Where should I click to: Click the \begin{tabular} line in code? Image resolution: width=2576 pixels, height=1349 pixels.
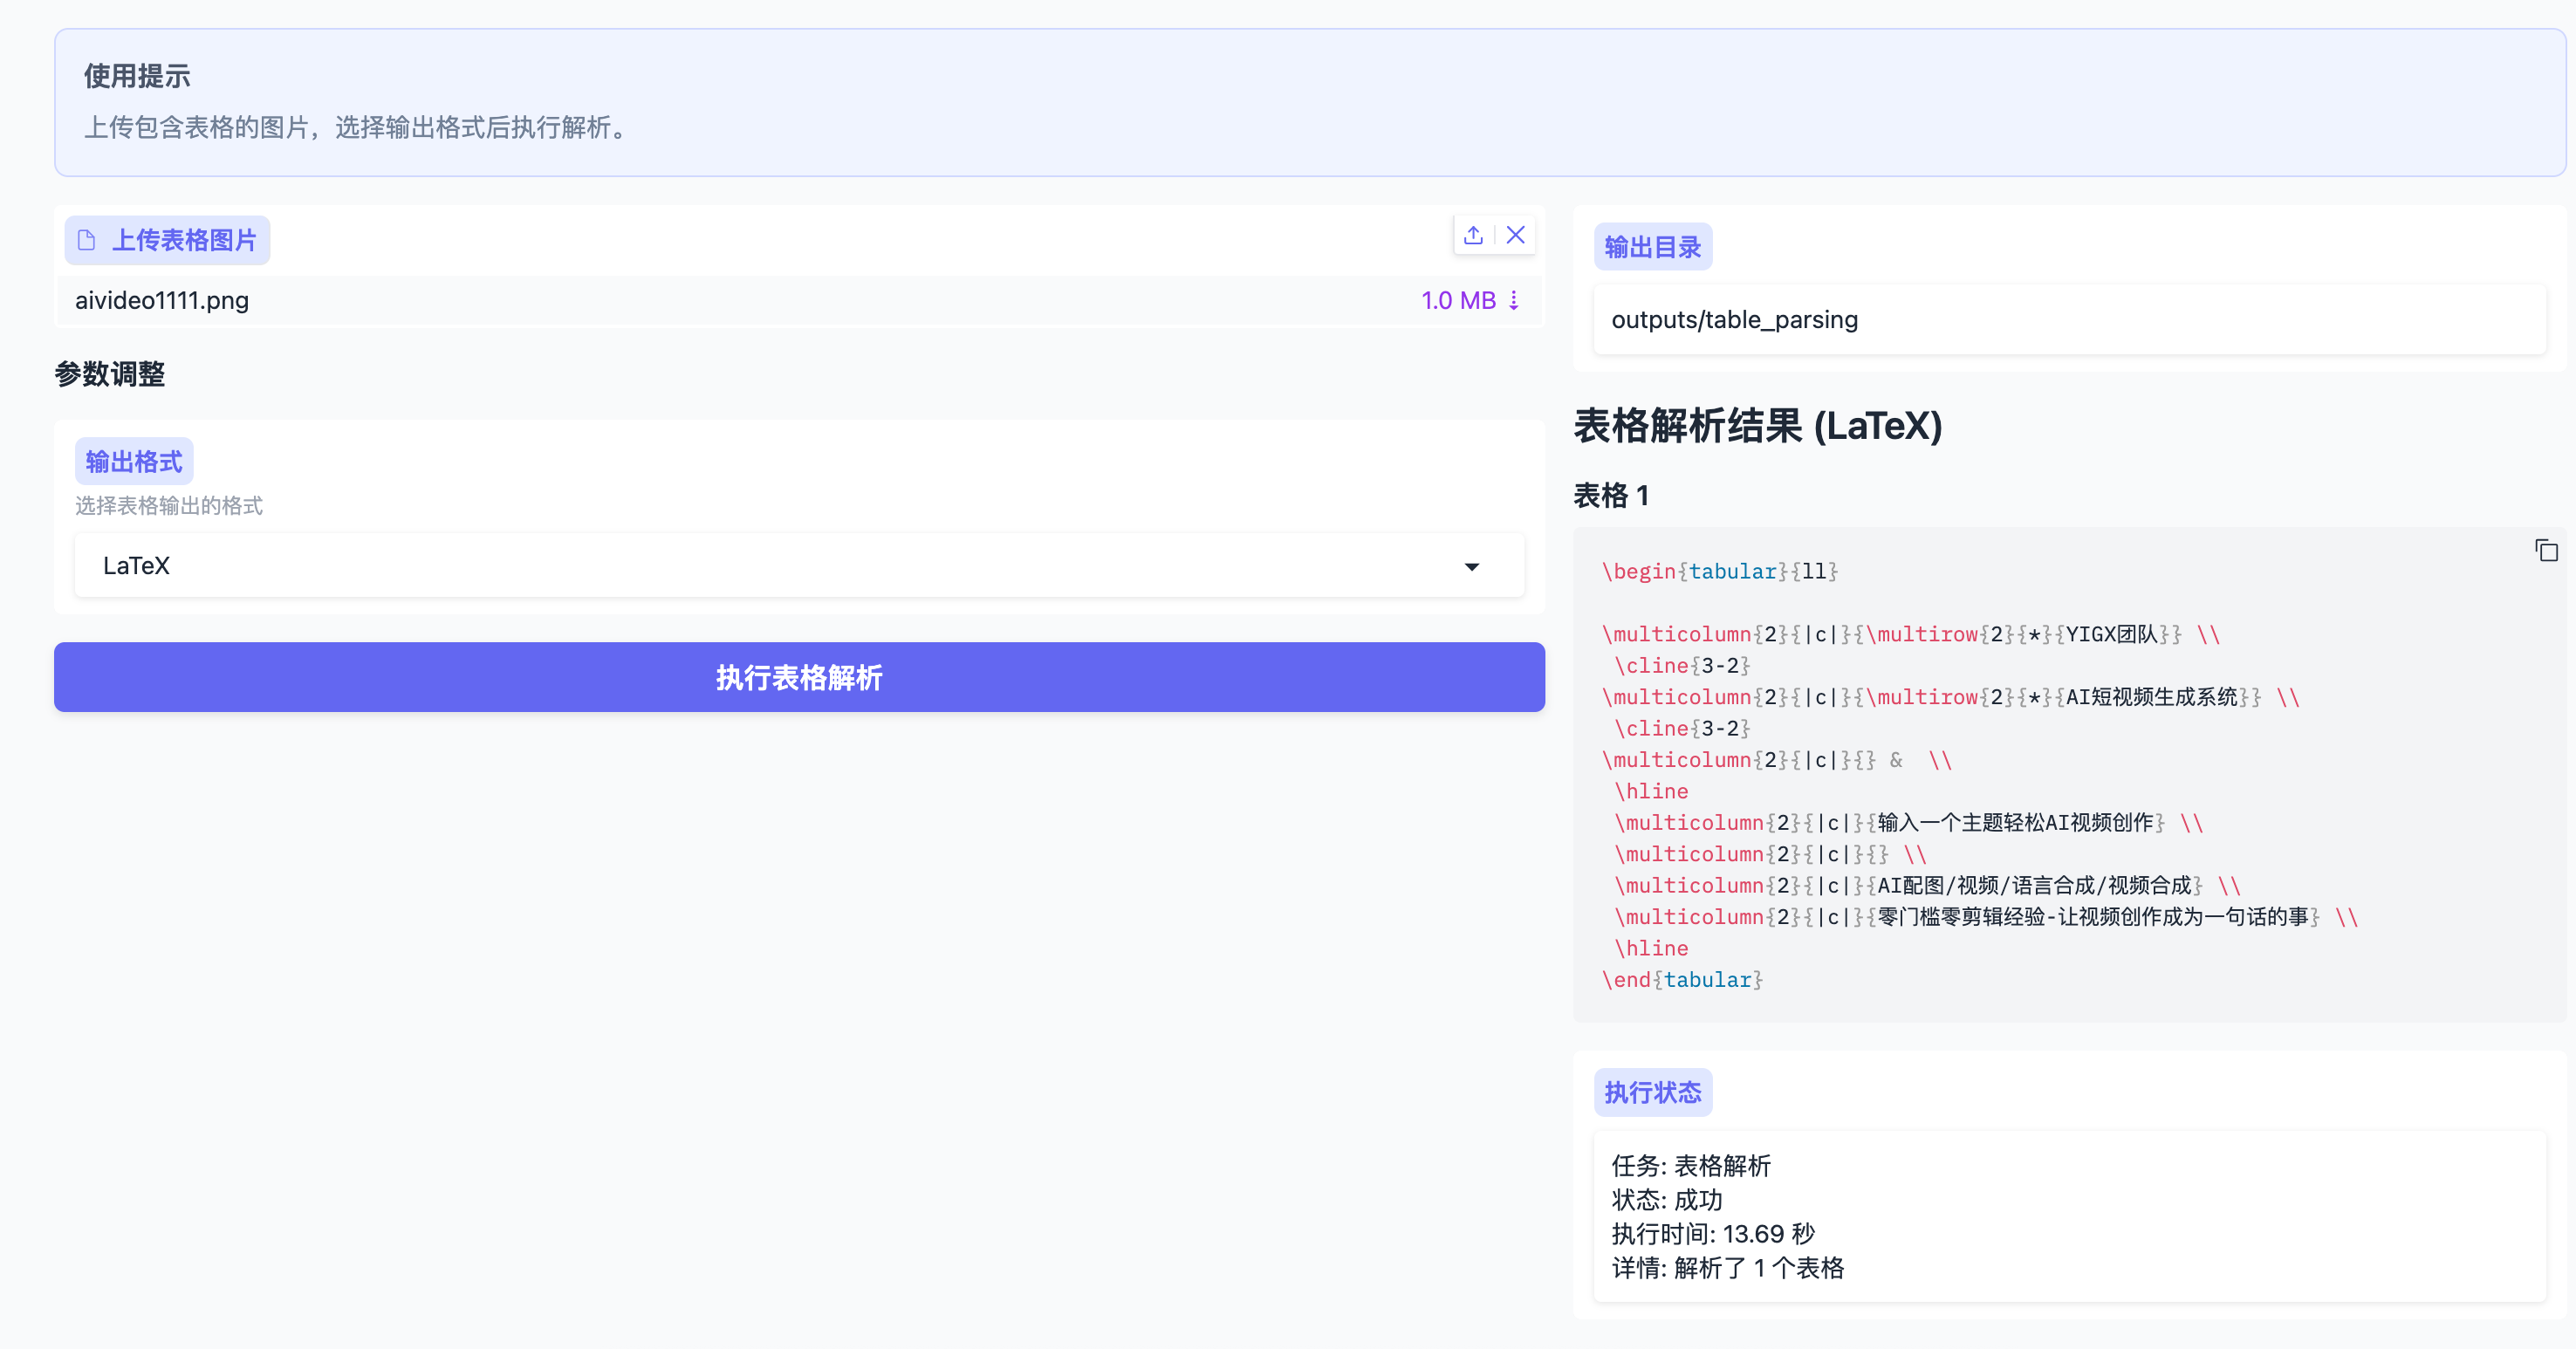click(1719, 572)
